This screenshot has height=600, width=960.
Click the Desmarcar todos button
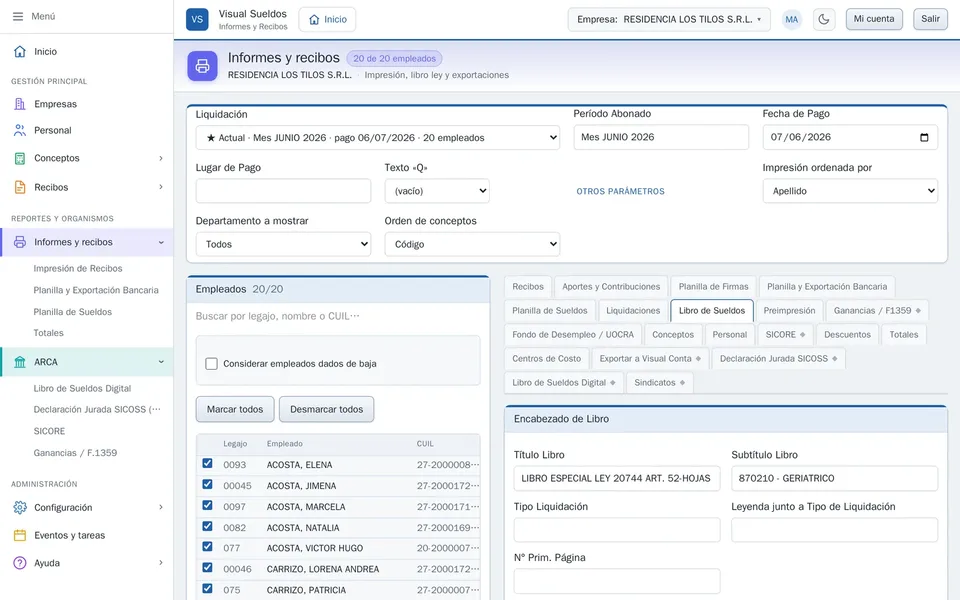click(x=326, y=409)
